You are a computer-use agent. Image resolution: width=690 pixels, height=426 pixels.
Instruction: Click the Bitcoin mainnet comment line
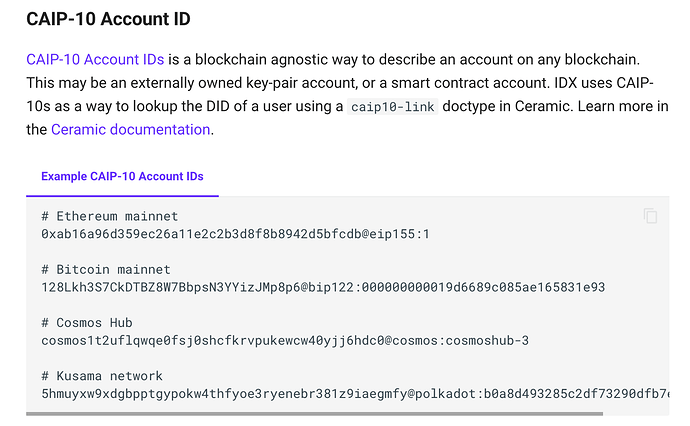click(x=106, y=270)
